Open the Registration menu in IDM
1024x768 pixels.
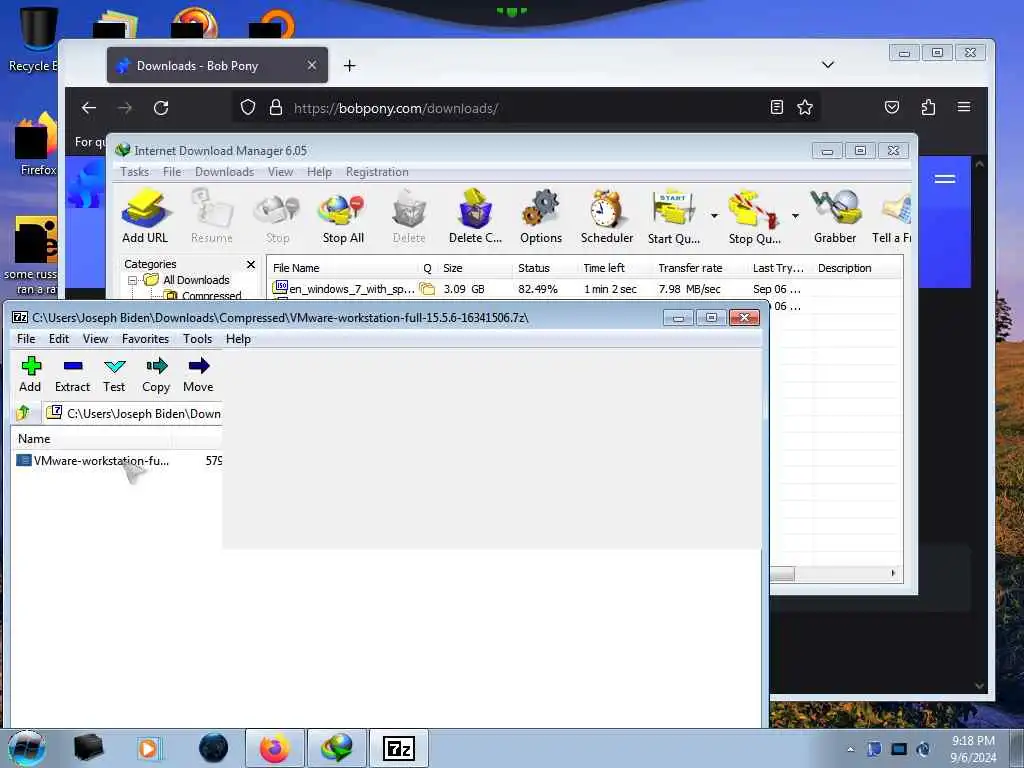(x=377, y=172)
